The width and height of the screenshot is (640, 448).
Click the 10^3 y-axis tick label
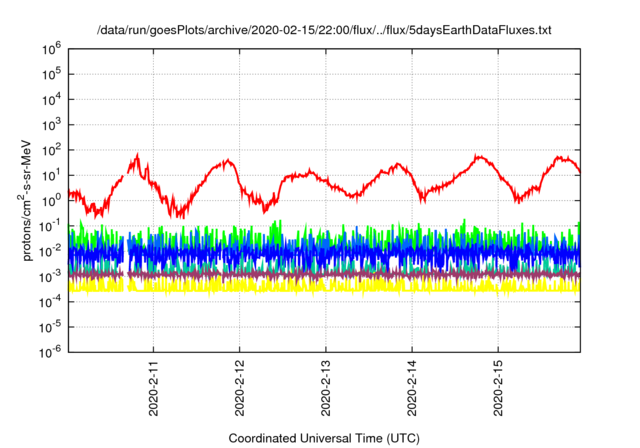click(51, 125)
